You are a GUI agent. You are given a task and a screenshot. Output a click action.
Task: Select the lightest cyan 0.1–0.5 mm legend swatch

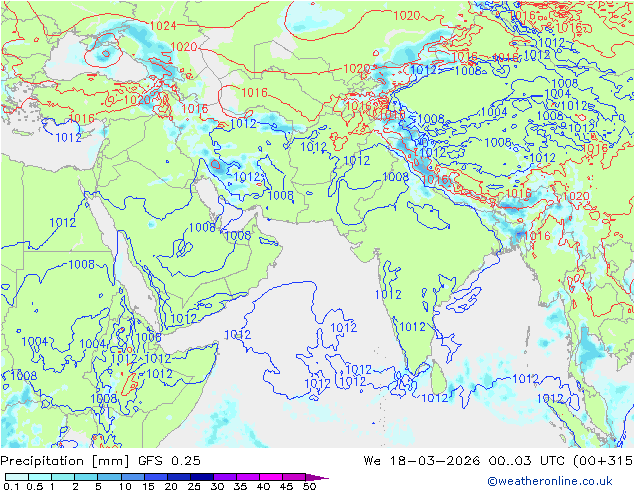tap(17, 477)
